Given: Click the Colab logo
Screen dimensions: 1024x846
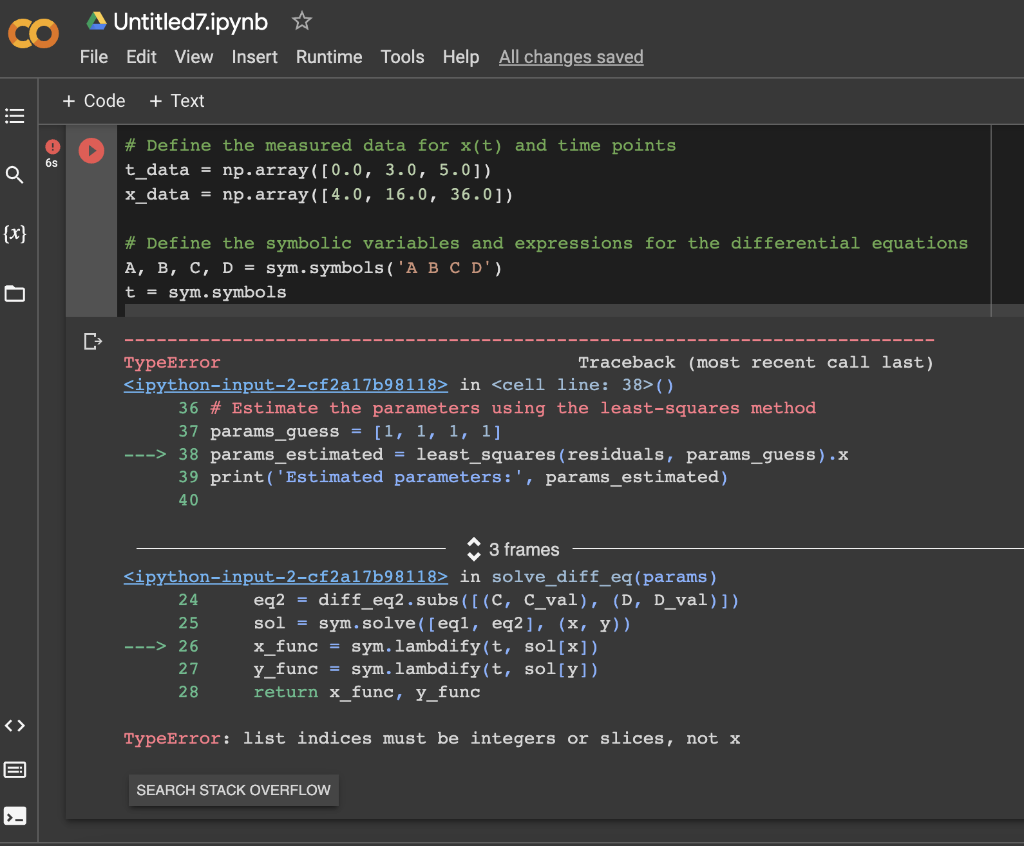Looking at the screenshot, I should 33,33.
